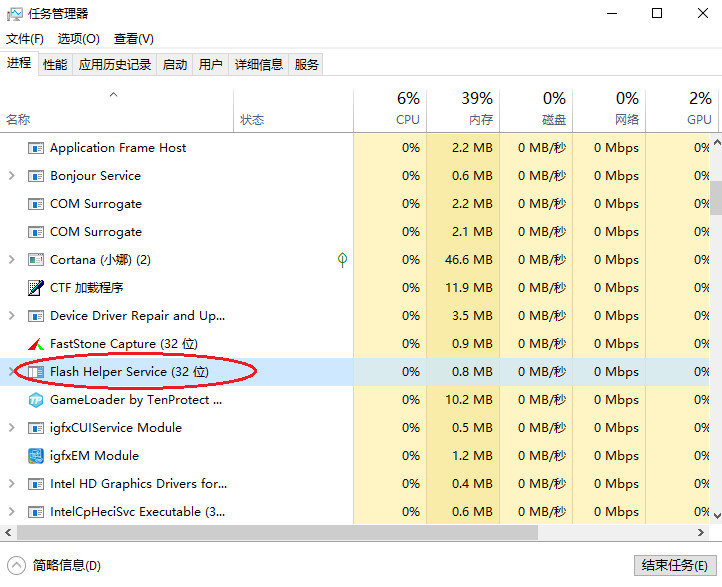The image size is (722, 587).
Task: Click the vertical scrollbar up arrow
Action: (716, 143)
